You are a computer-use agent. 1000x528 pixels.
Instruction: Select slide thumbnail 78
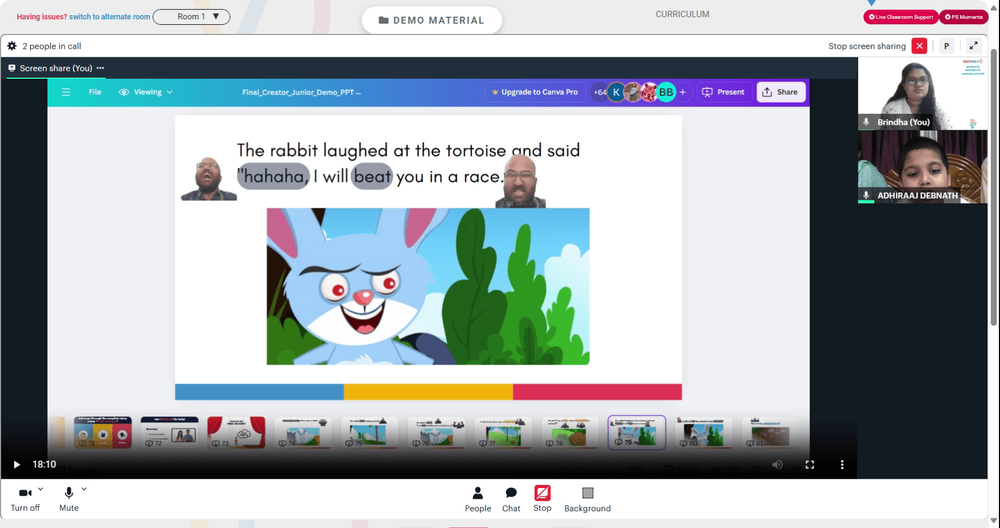click(570, 432)
